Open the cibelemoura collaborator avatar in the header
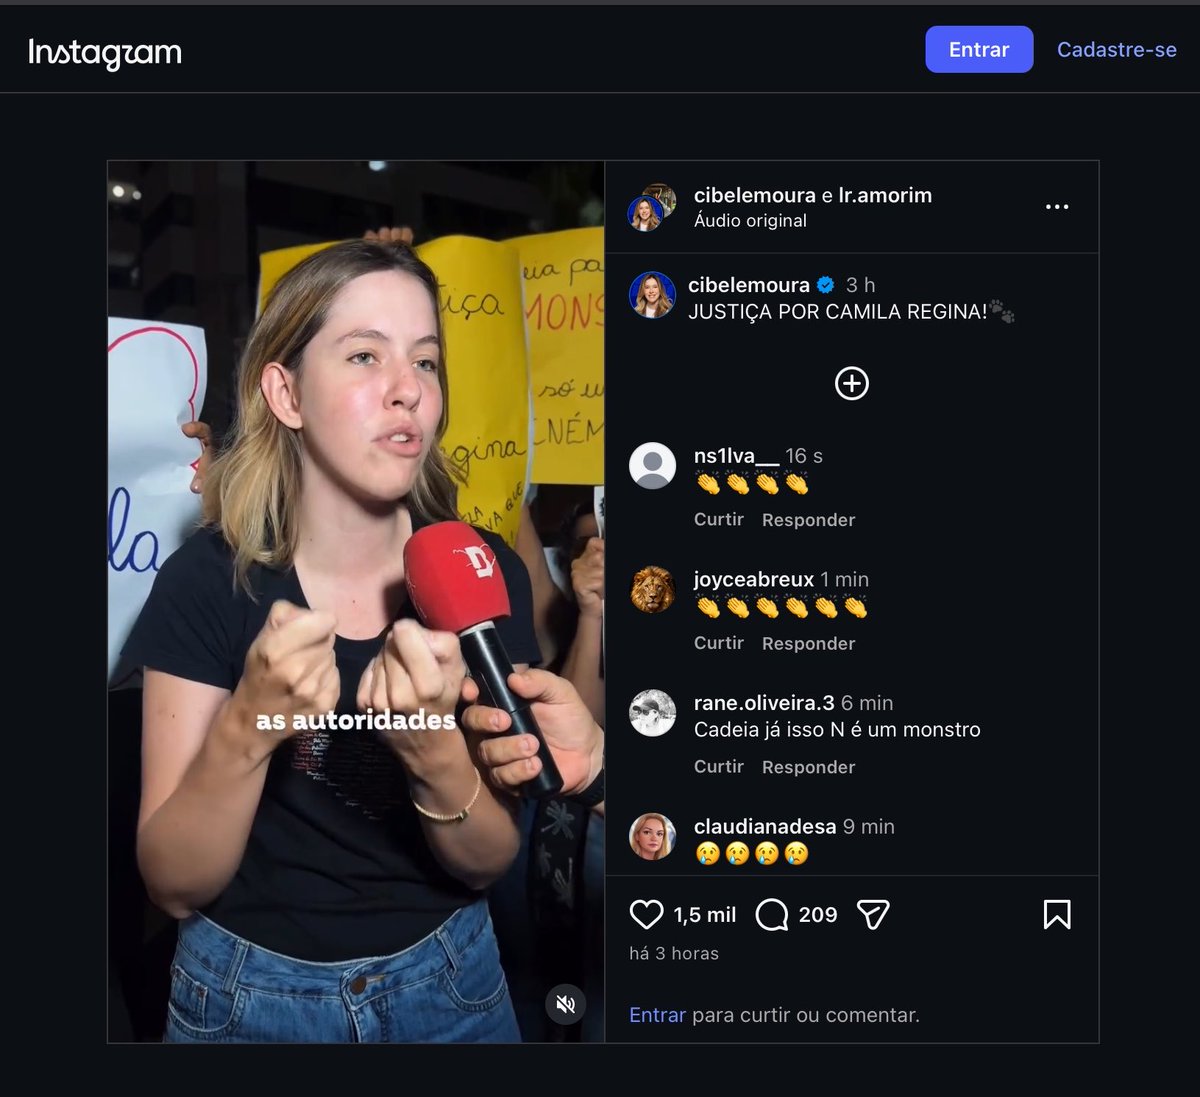 (644, 214)
